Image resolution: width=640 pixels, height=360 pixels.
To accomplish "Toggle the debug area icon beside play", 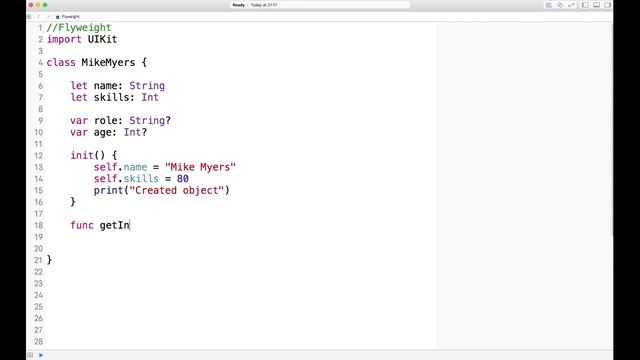I will pyautogui.click(x=30, y=355).
